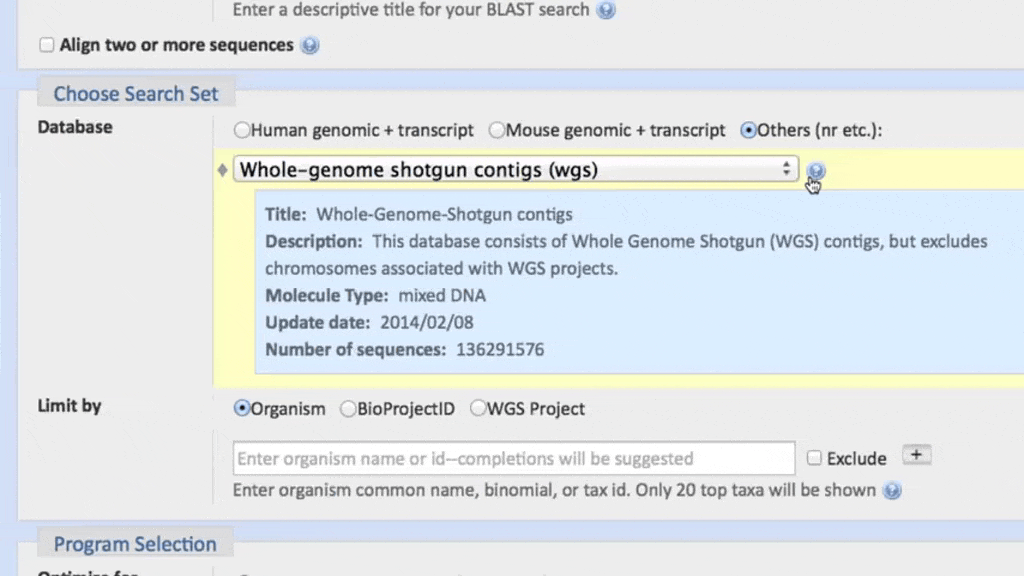Click the Choose Search Set section header
The height and width of the screenshot is (576, 1024).
pos(135,94)
